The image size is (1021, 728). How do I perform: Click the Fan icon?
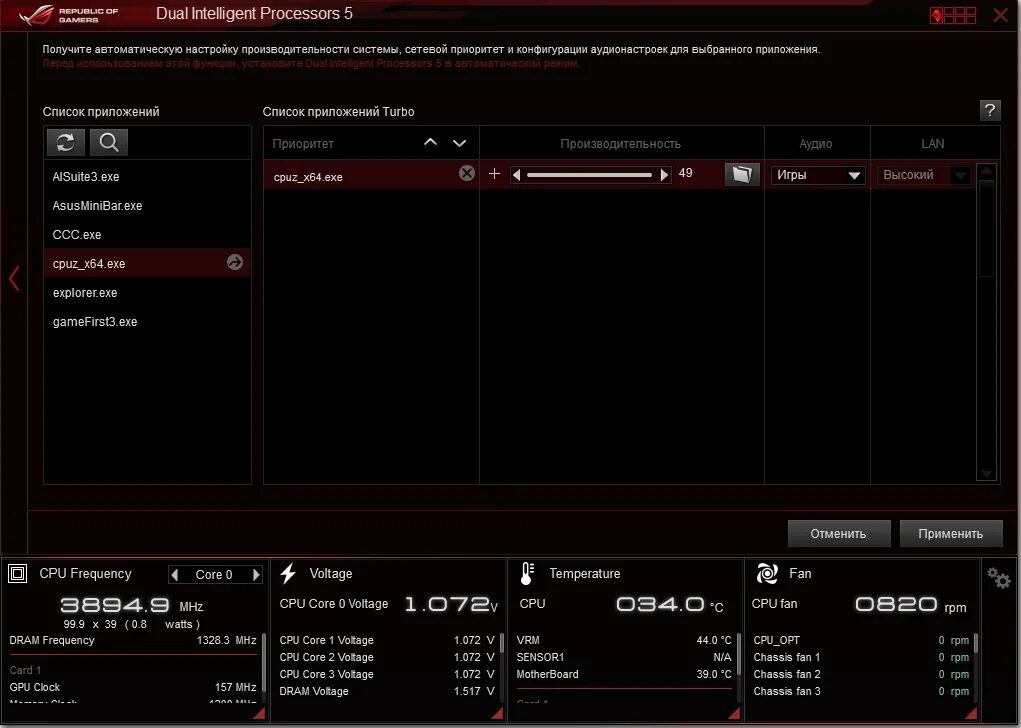point(767,574)
